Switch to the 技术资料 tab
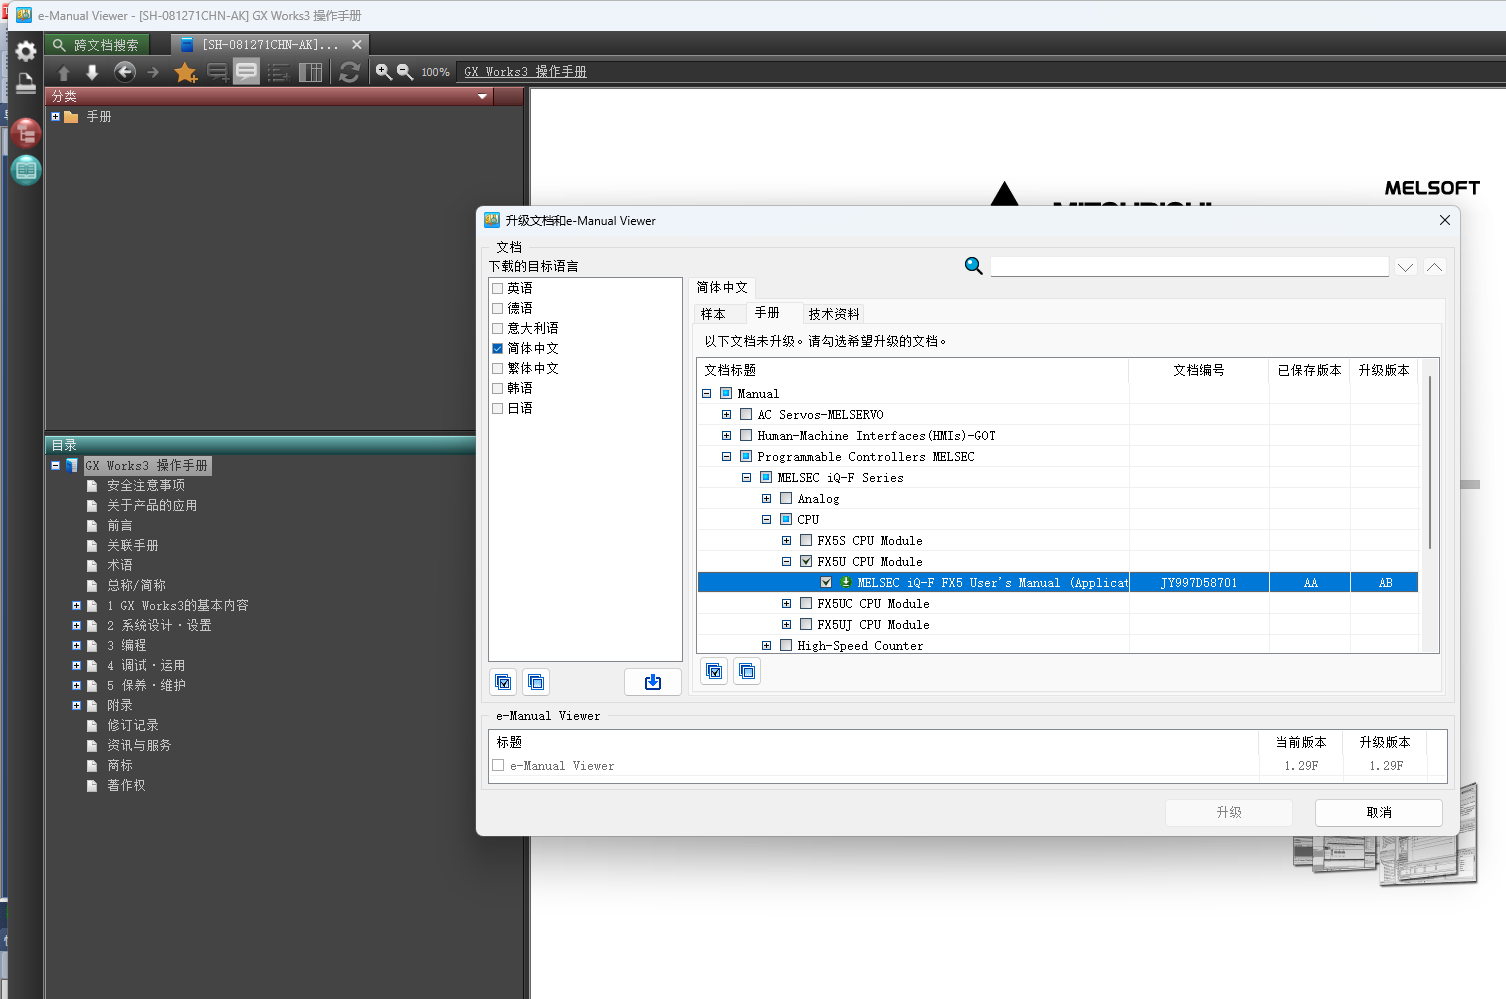This screenshot has width=1506, height=999. (834, 314)
